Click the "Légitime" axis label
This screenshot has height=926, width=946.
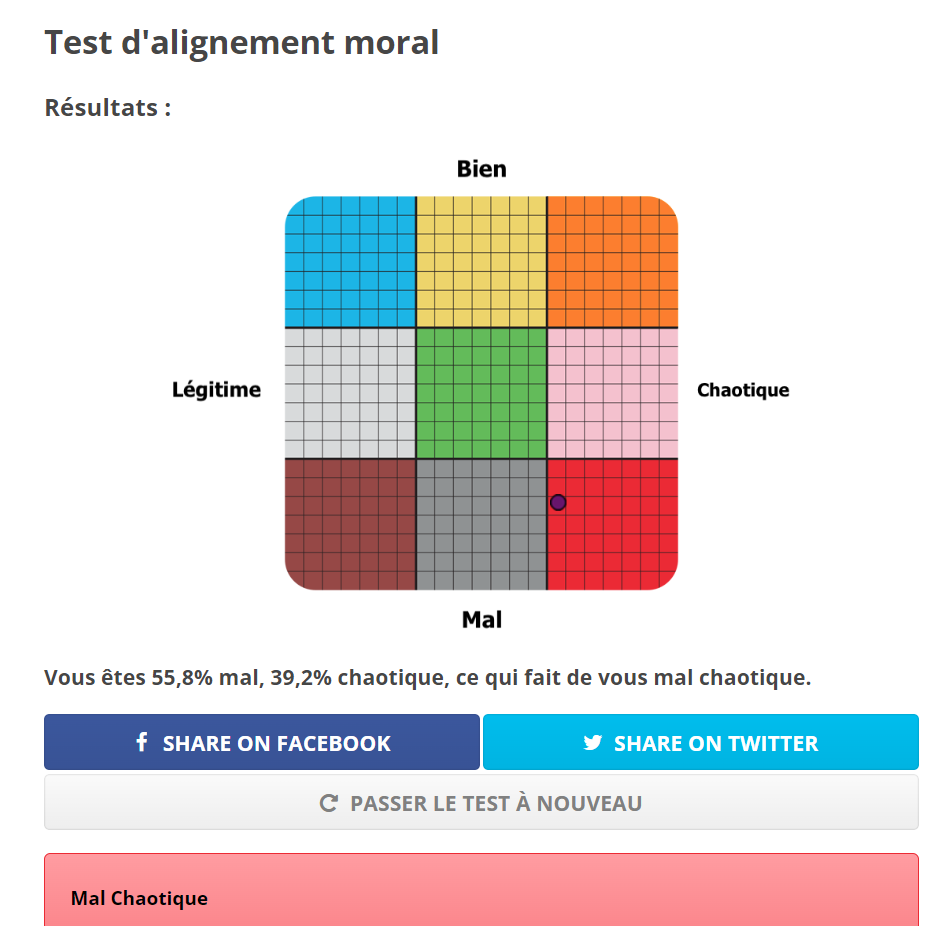point(216,390)
